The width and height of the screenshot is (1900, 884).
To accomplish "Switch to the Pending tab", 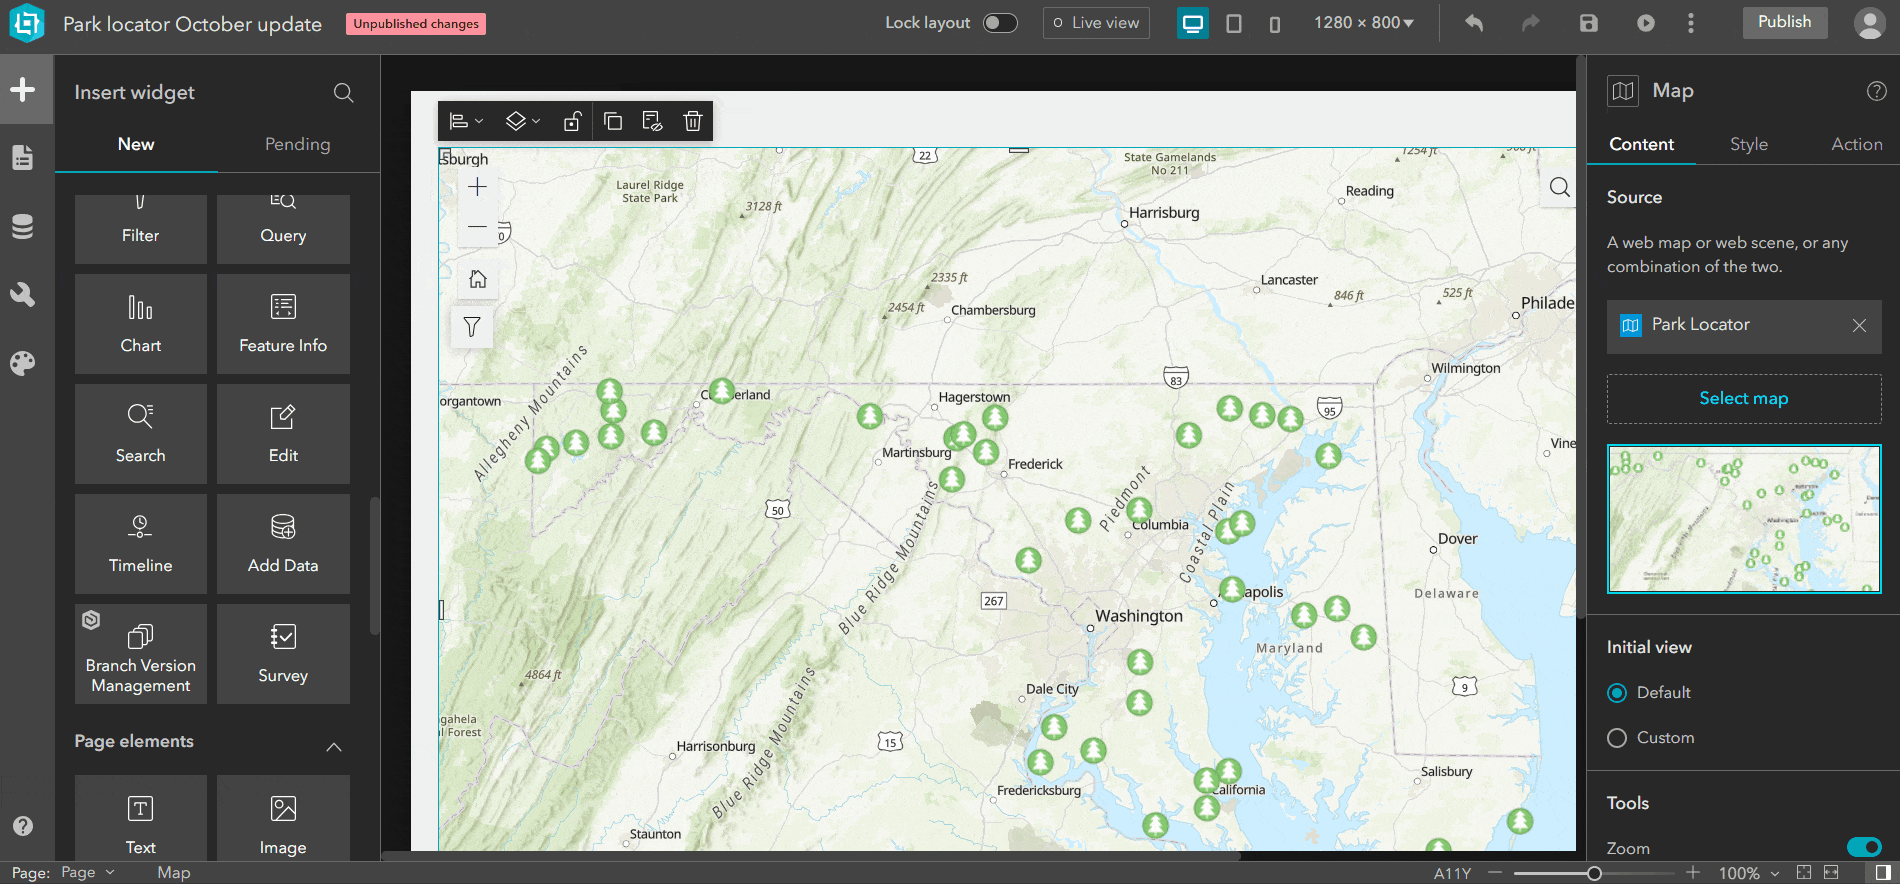I will (297, 144).
